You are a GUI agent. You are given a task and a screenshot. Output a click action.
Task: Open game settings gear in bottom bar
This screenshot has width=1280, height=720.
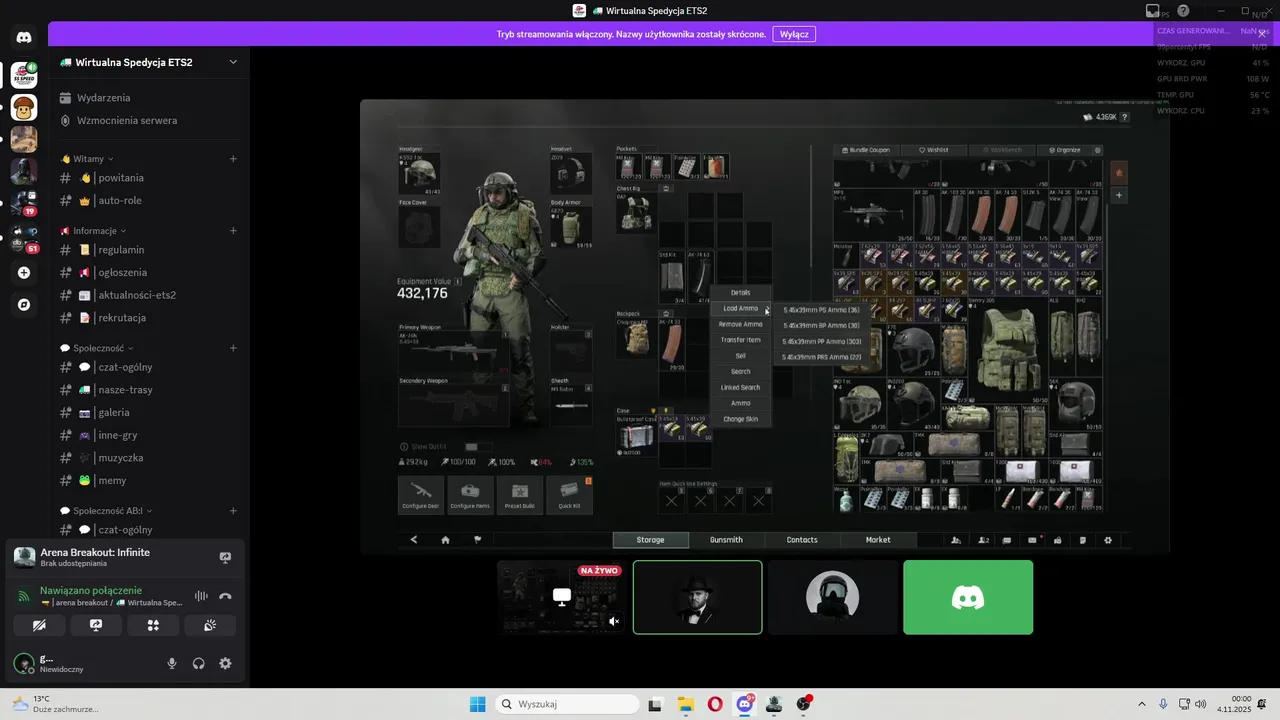point(1107,540)
